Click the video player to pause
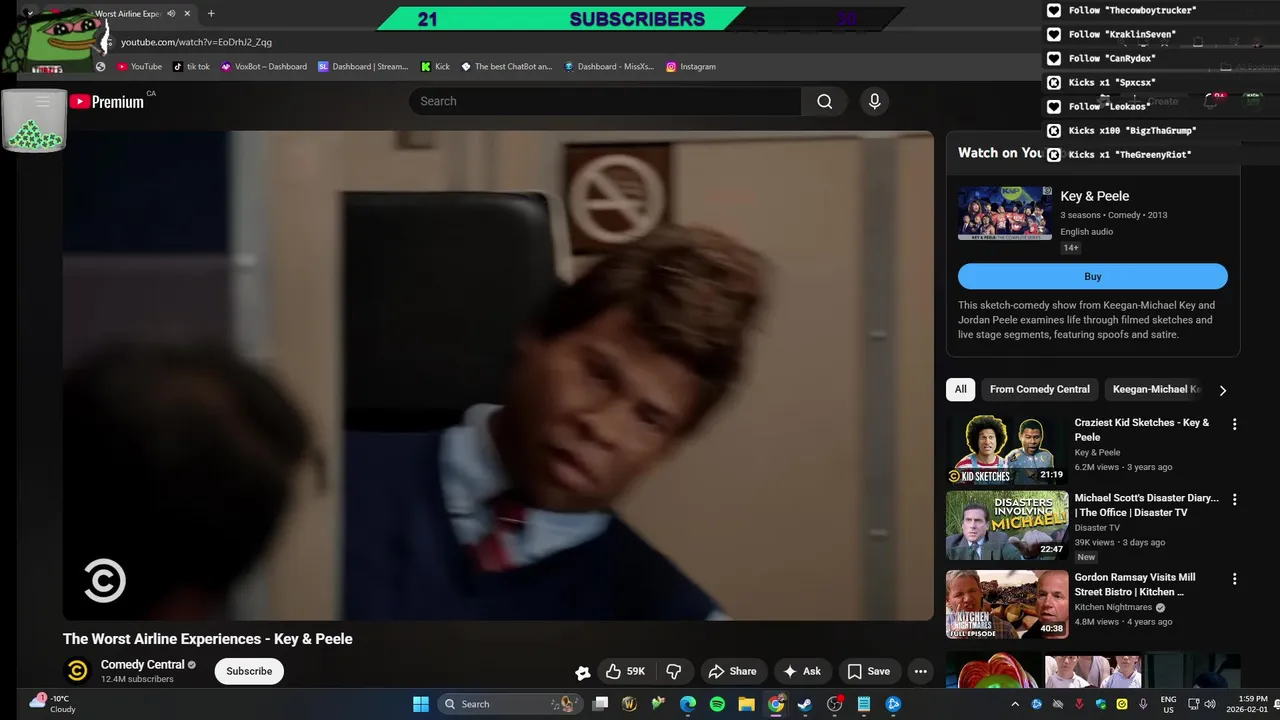 (498, 376)
